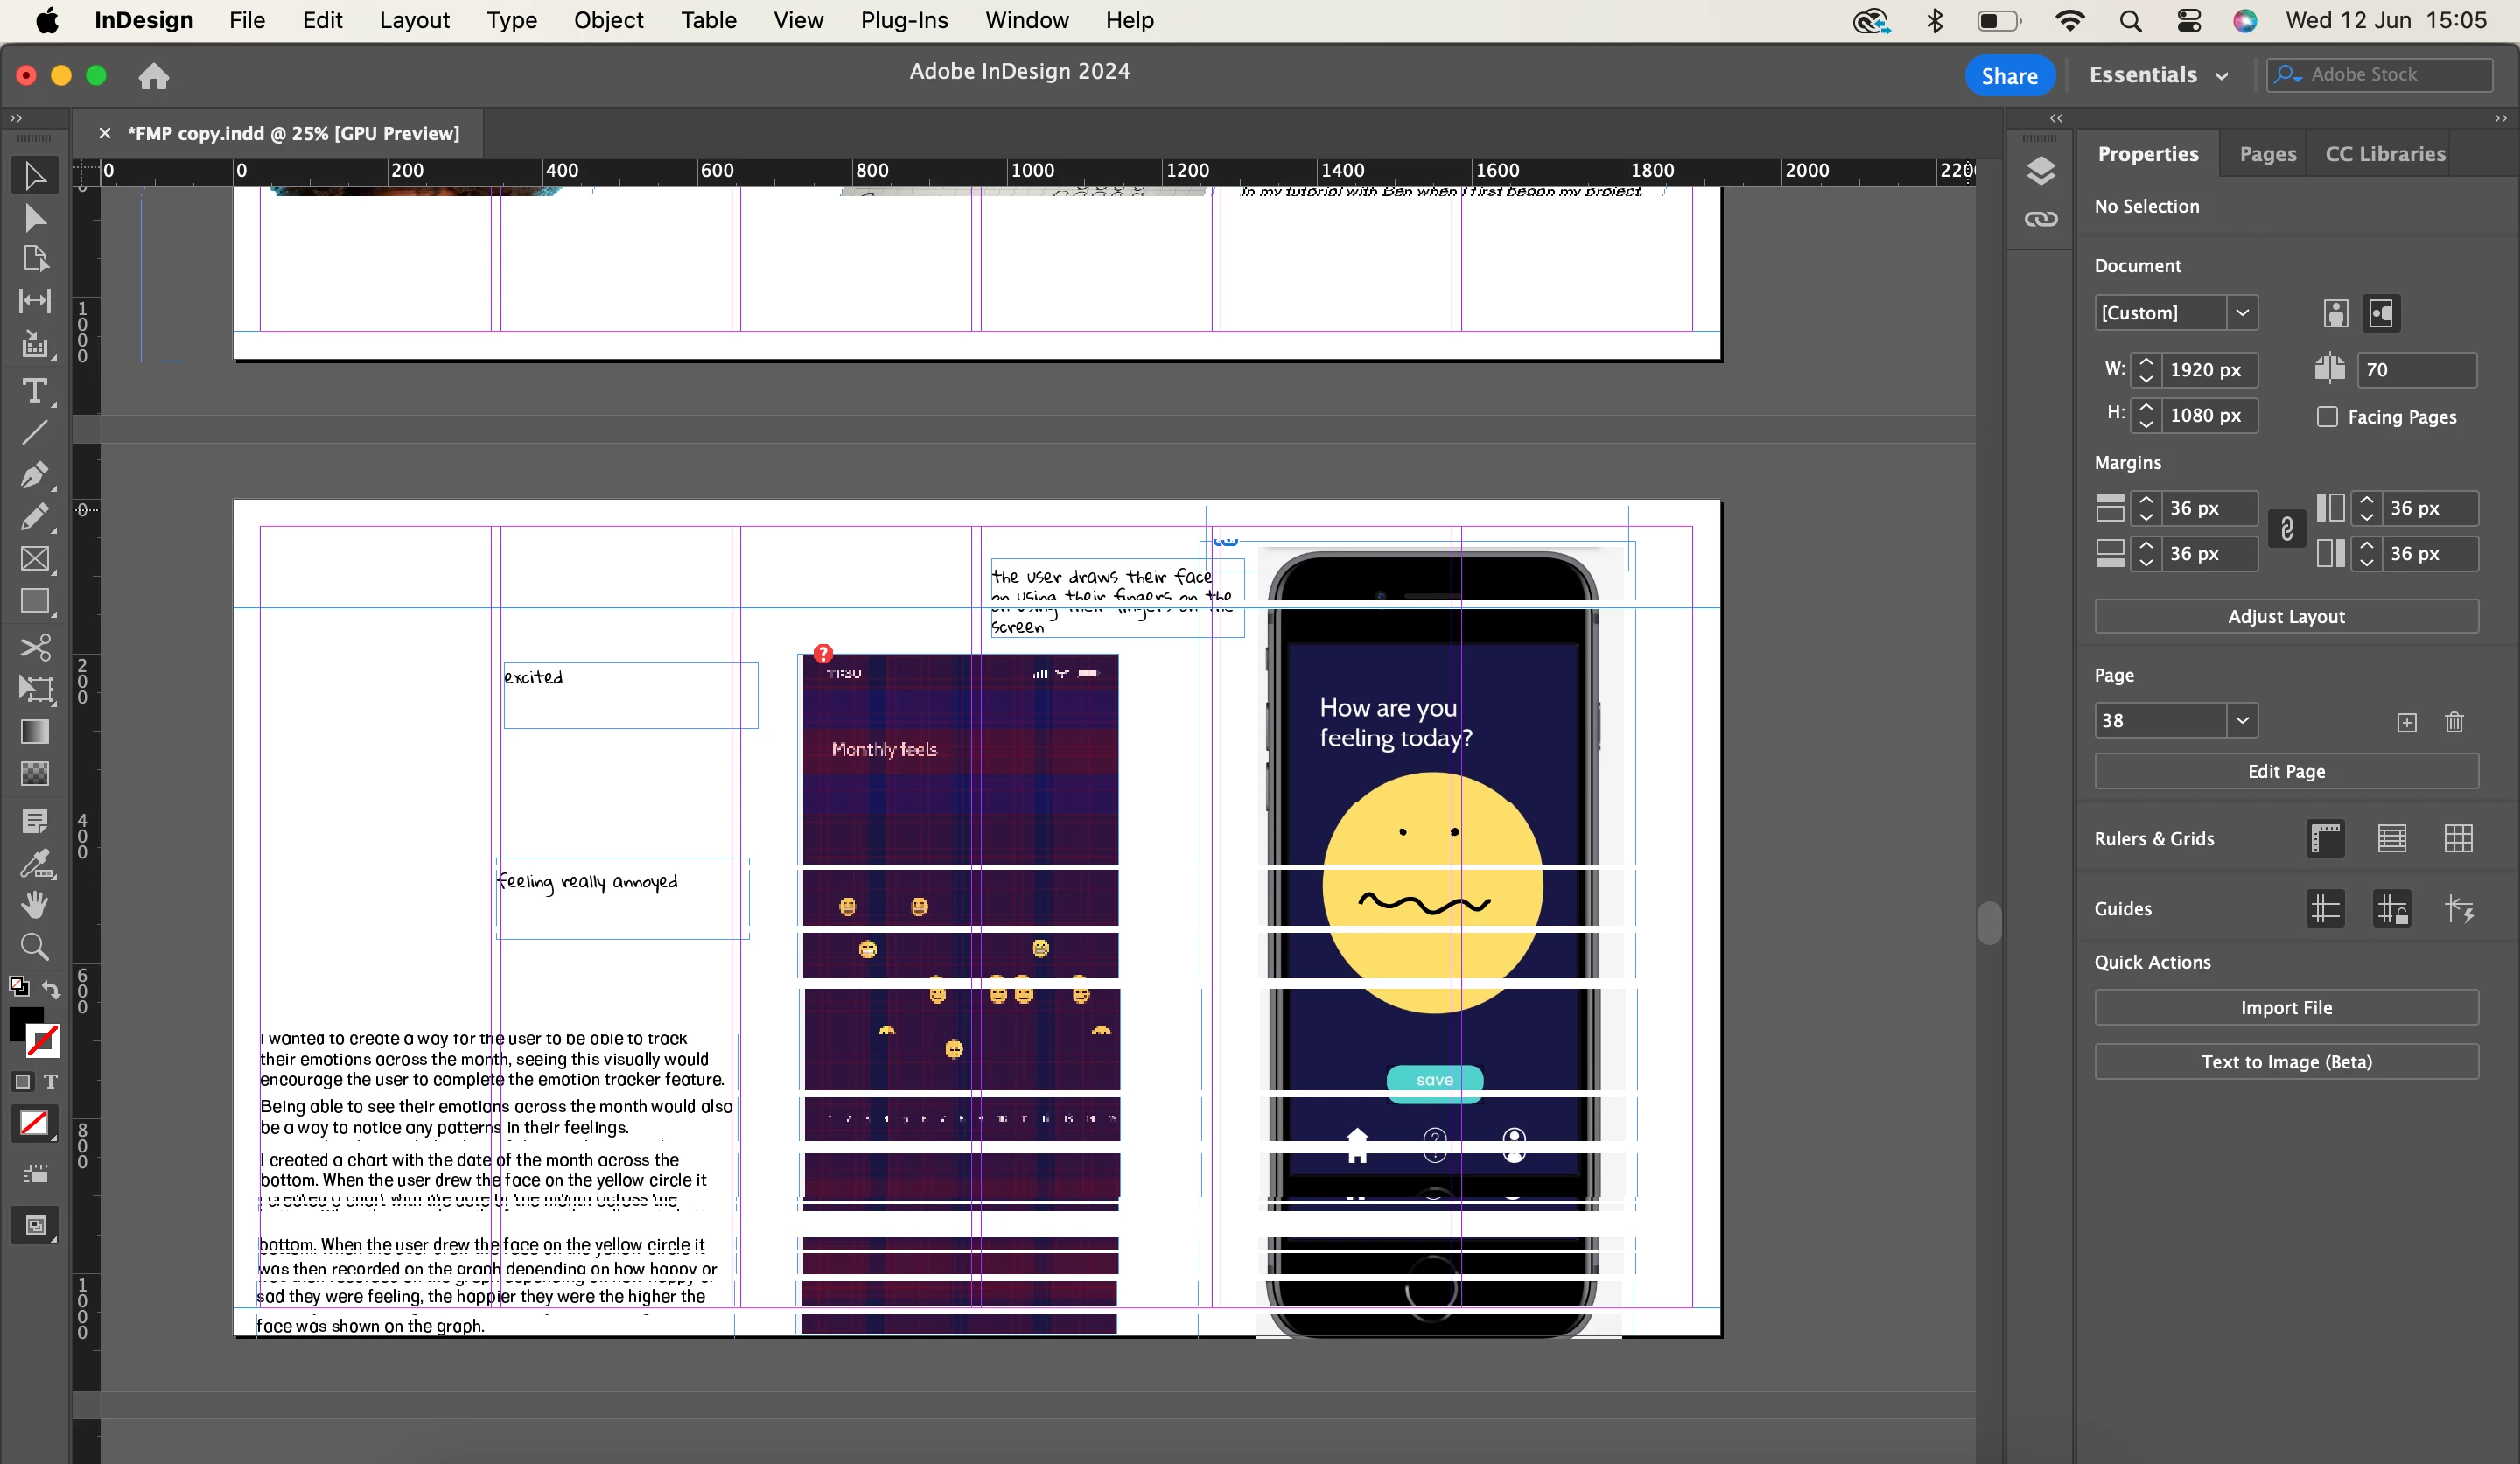
Task: Open the Object menu
Action: tap(608, 20)
